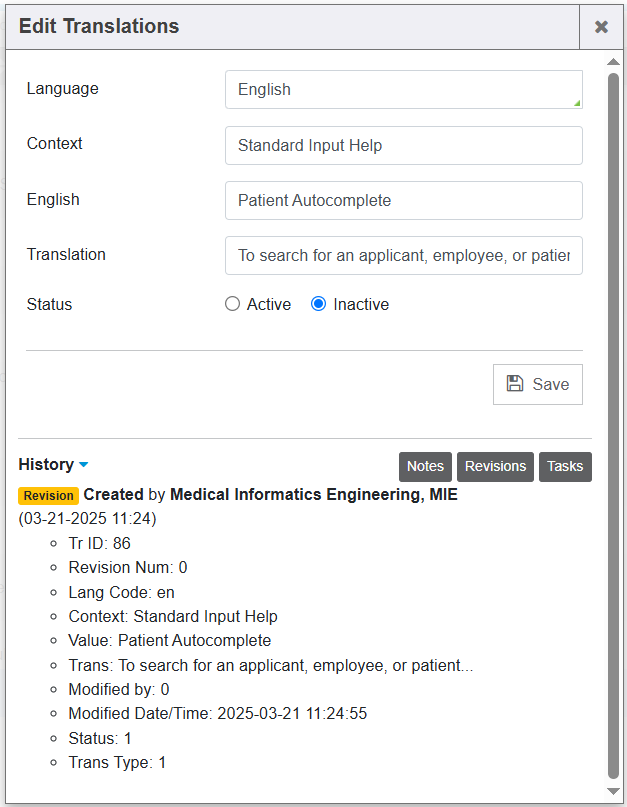Image resolution: width=627 pixels, height=807 pixels.
Task: Select the Active status radio button
Action: coord(233,304)
